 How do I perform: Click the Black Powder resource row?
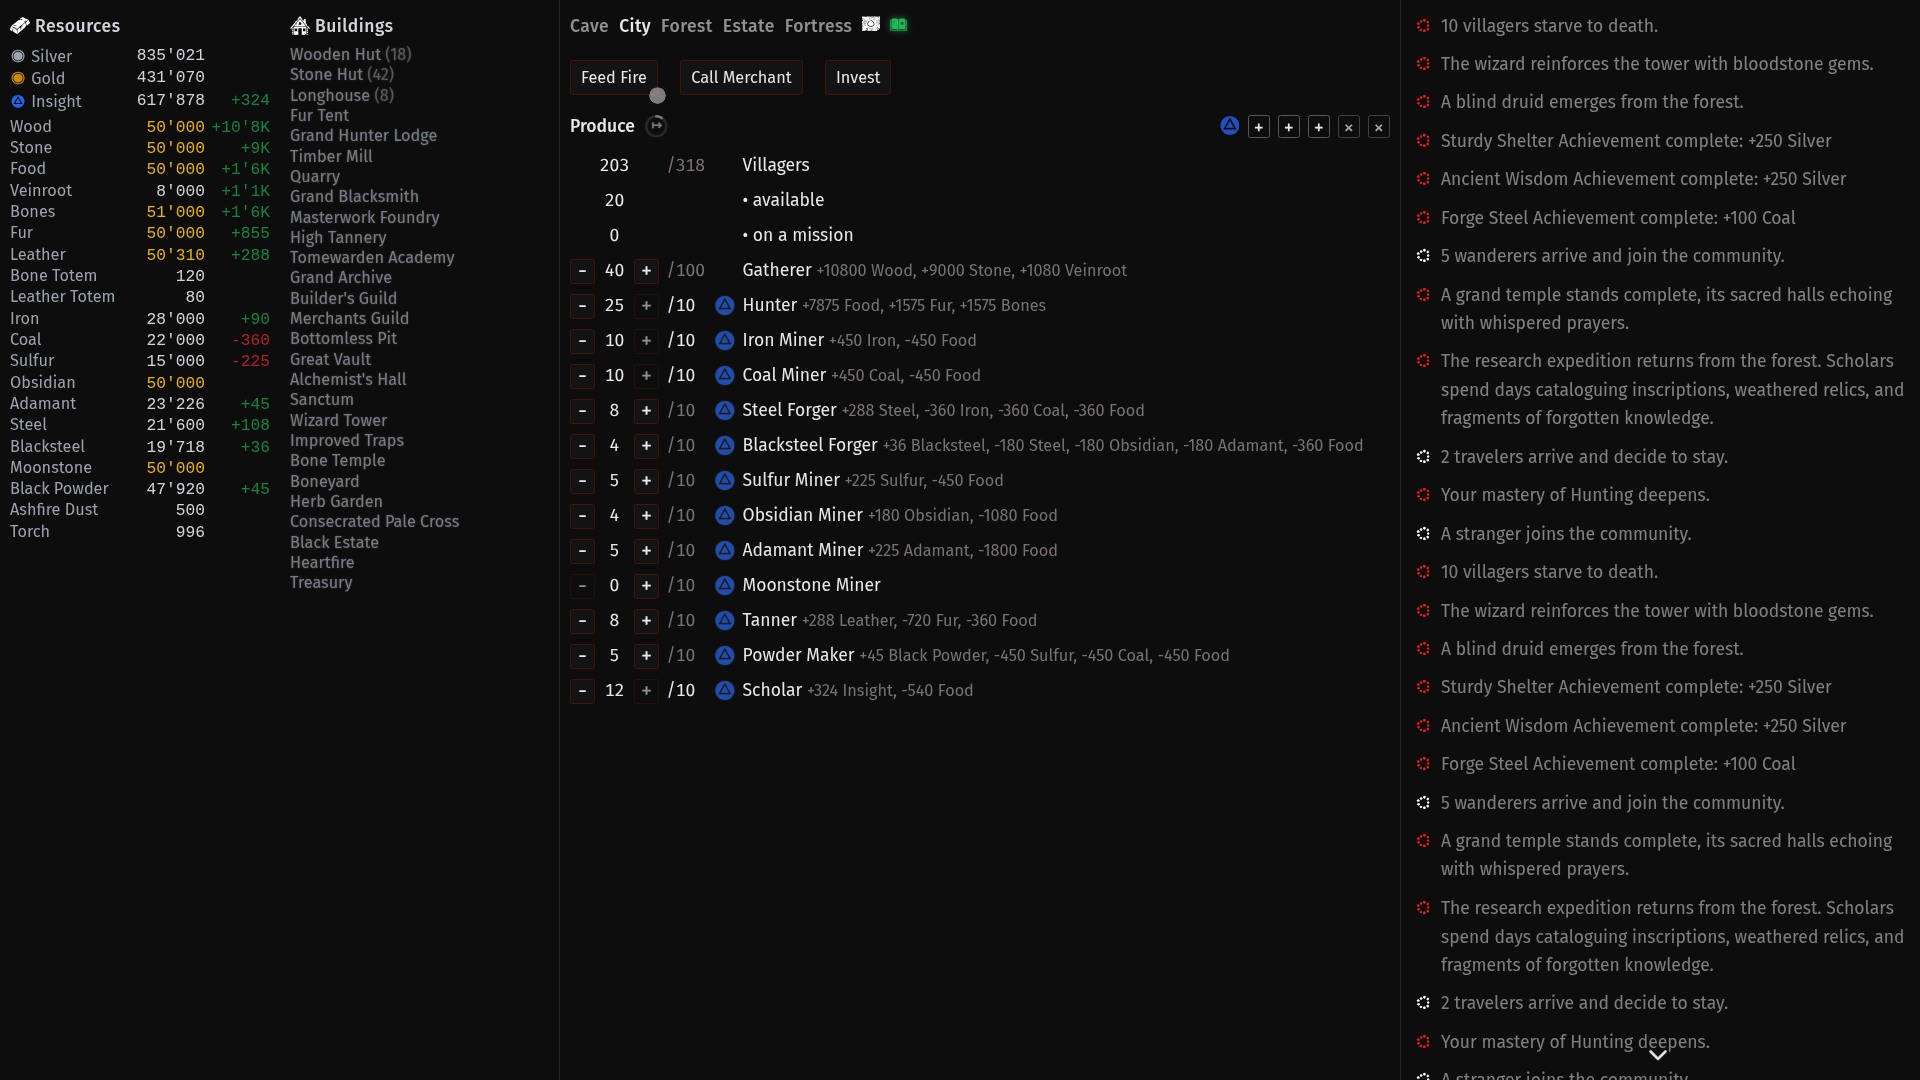point(140,489)
